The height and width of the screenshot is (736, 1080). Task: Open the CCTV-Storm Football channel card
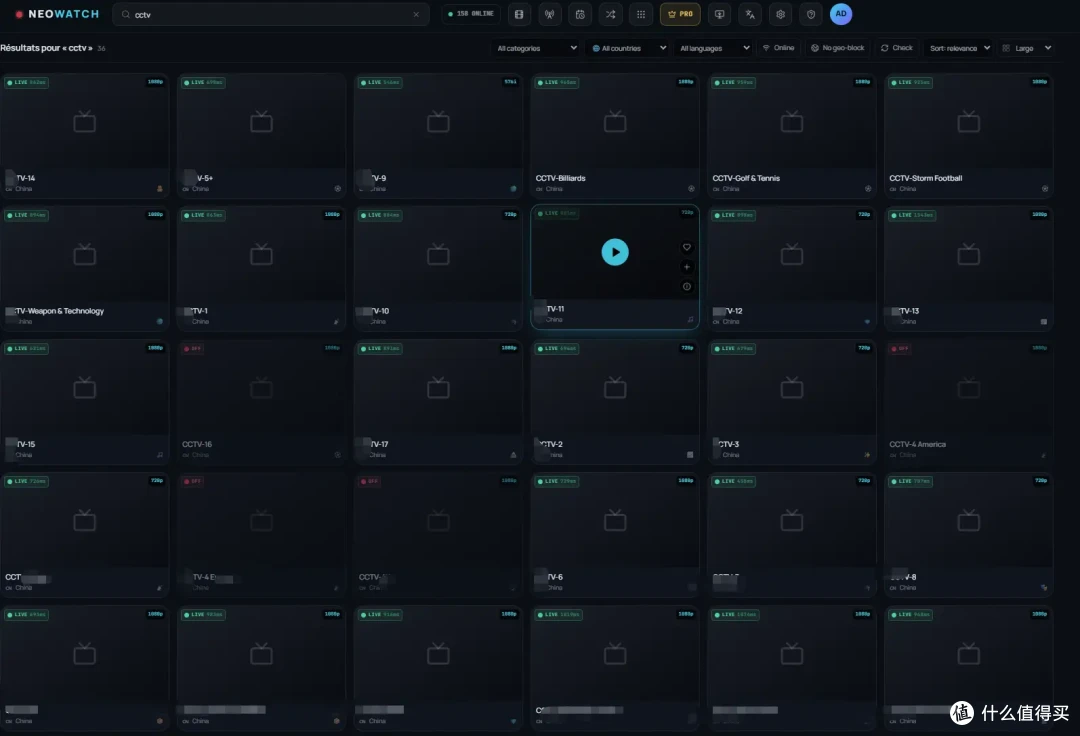click(968, 136)
